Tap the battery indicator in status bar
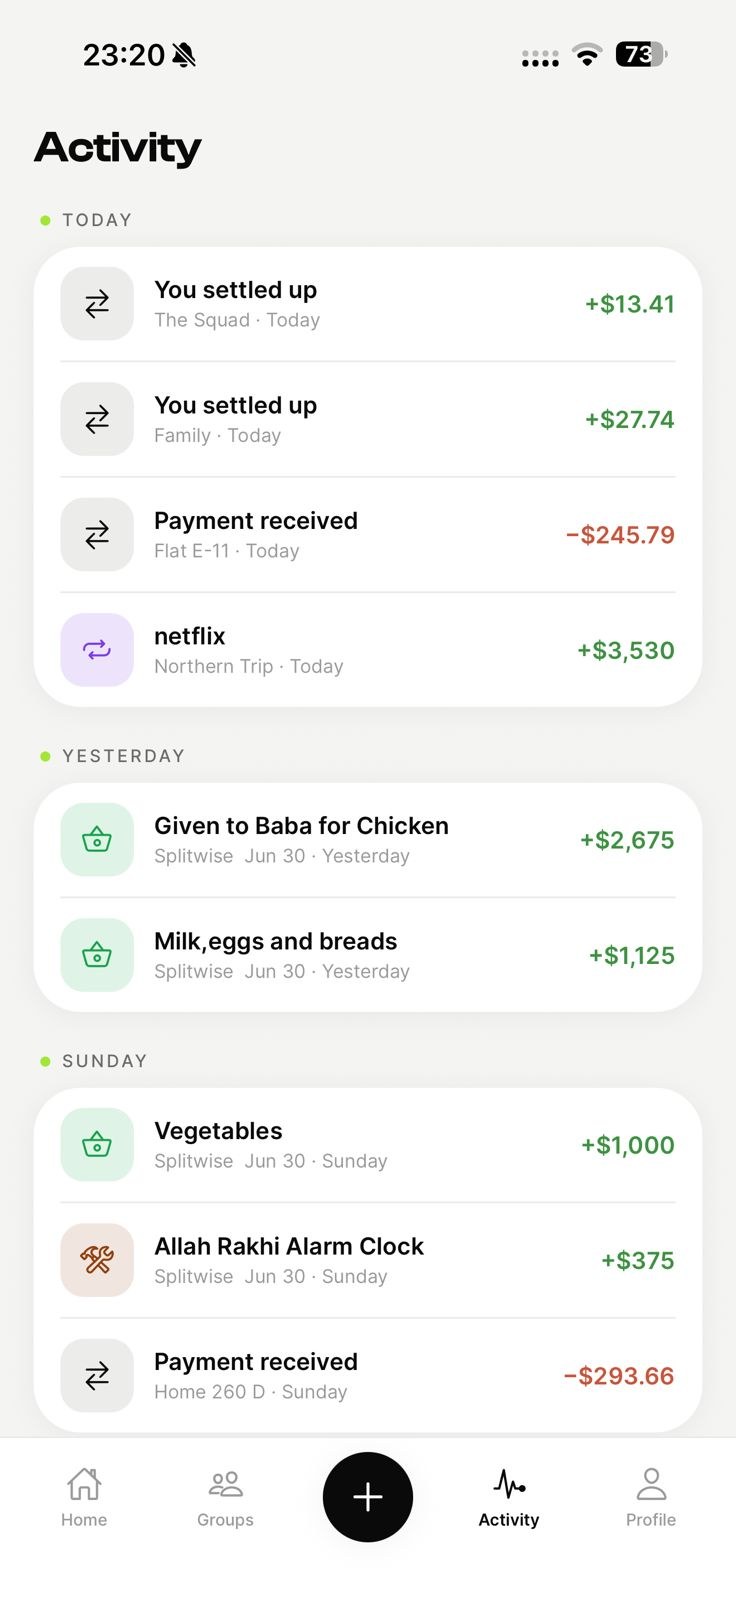Viewport: 736px width, 1600px height. [x=642, y=54]
